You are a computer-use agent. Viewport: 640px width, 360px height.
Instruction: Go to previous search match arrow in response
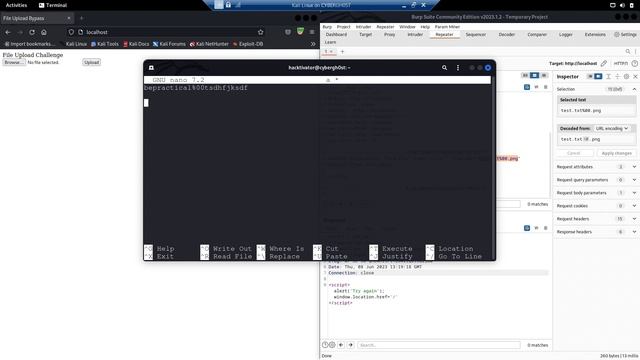pos(341,345)
